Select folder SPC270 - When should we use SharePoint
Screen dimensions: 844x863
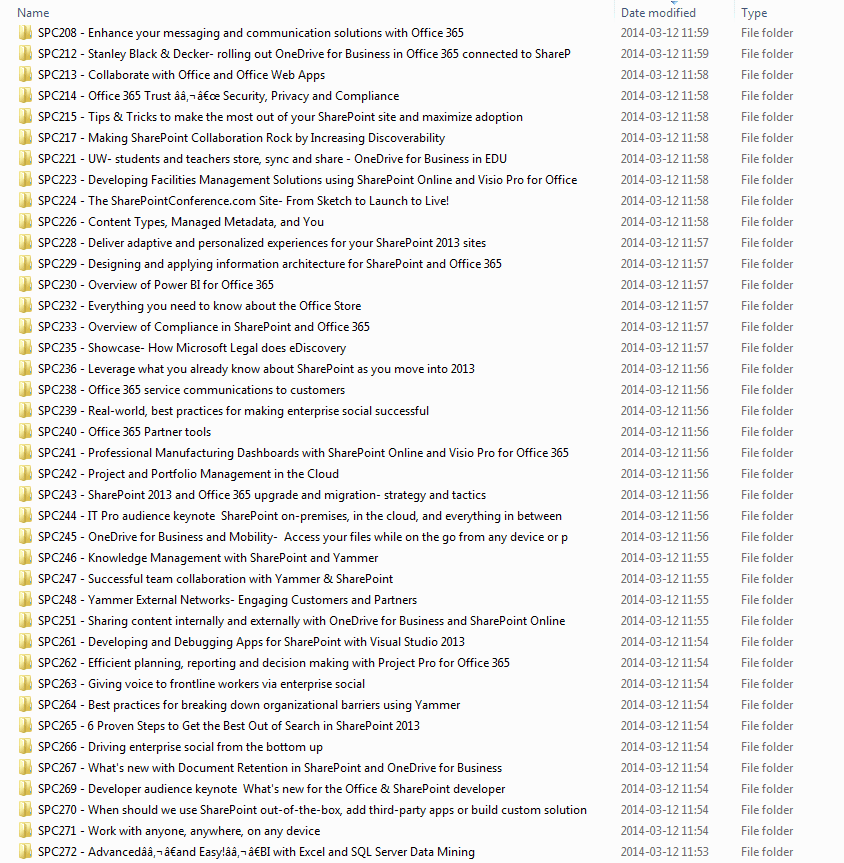[x=312, y=810]
